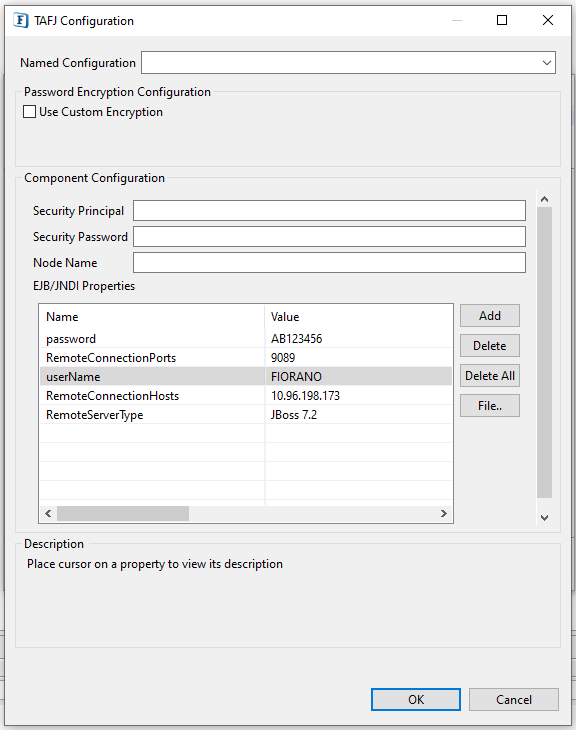Cancel the TAFJ Configuration dialog

[514, 700]
